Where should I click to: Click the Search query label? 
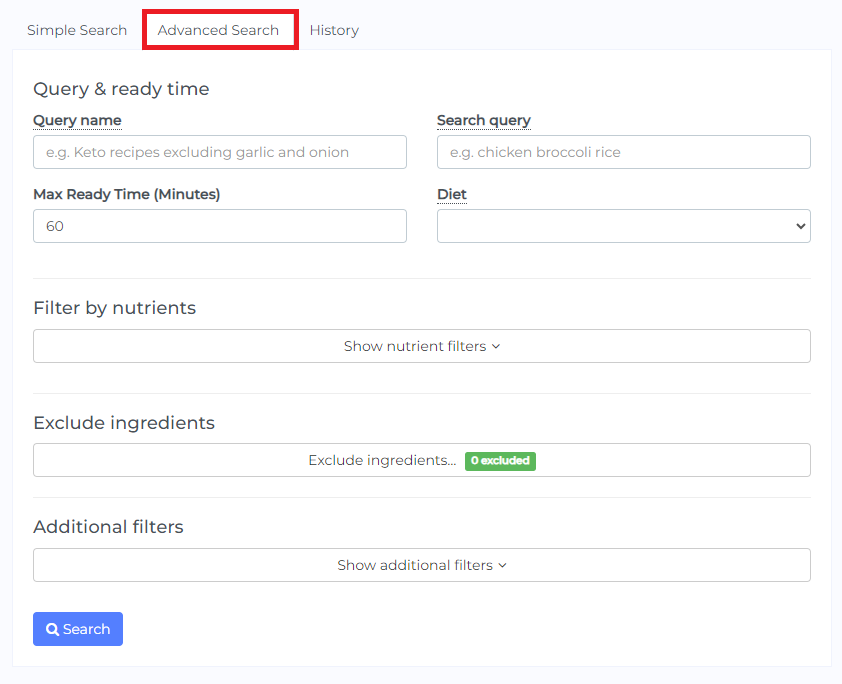484,120
